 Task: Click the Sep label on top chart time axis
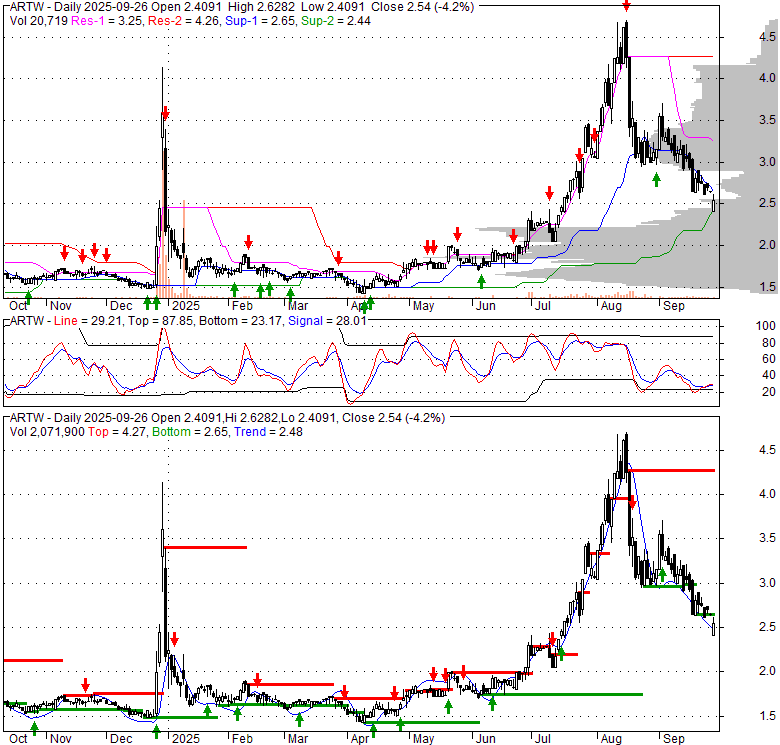[674, 306]
